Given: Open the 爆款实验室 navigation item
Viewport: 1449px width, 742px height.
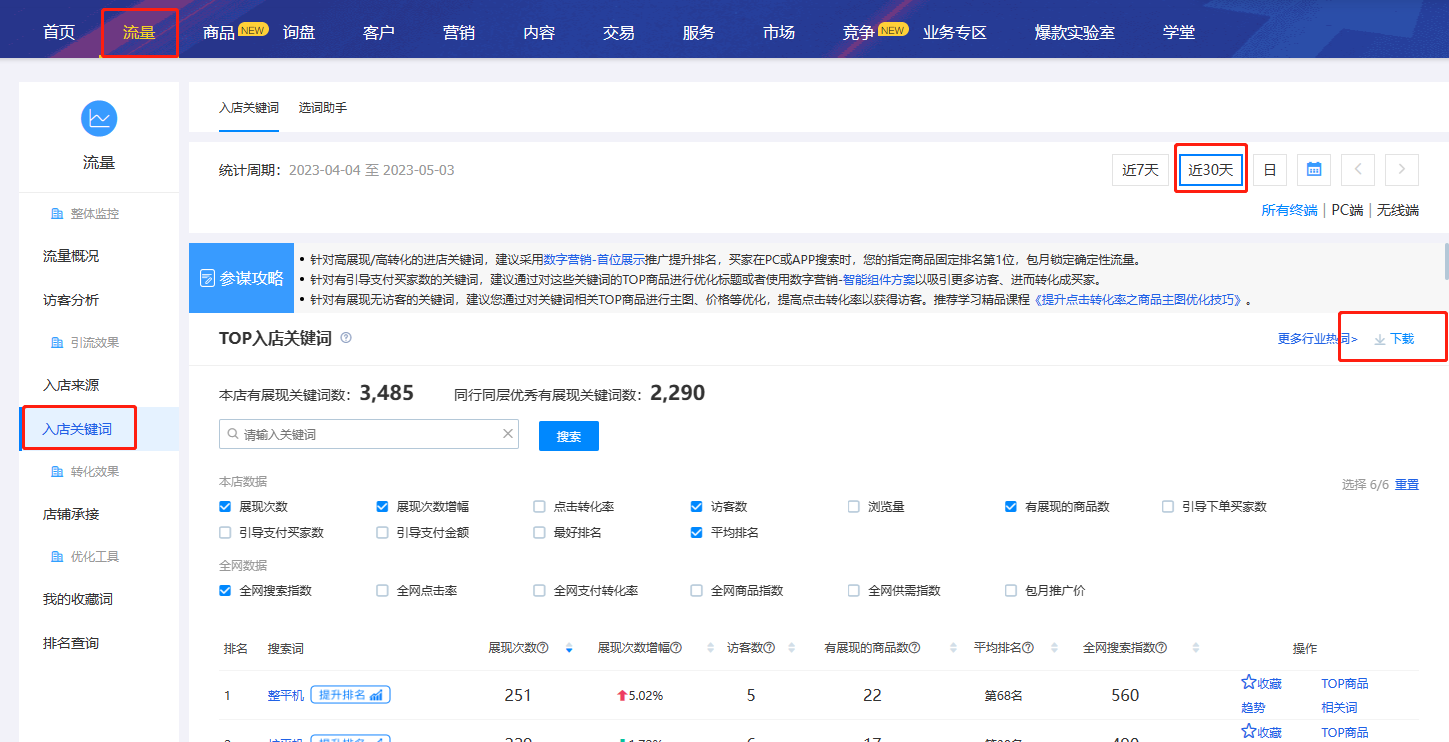Looking at the screenshot, I should click(x=1075, y=32).
